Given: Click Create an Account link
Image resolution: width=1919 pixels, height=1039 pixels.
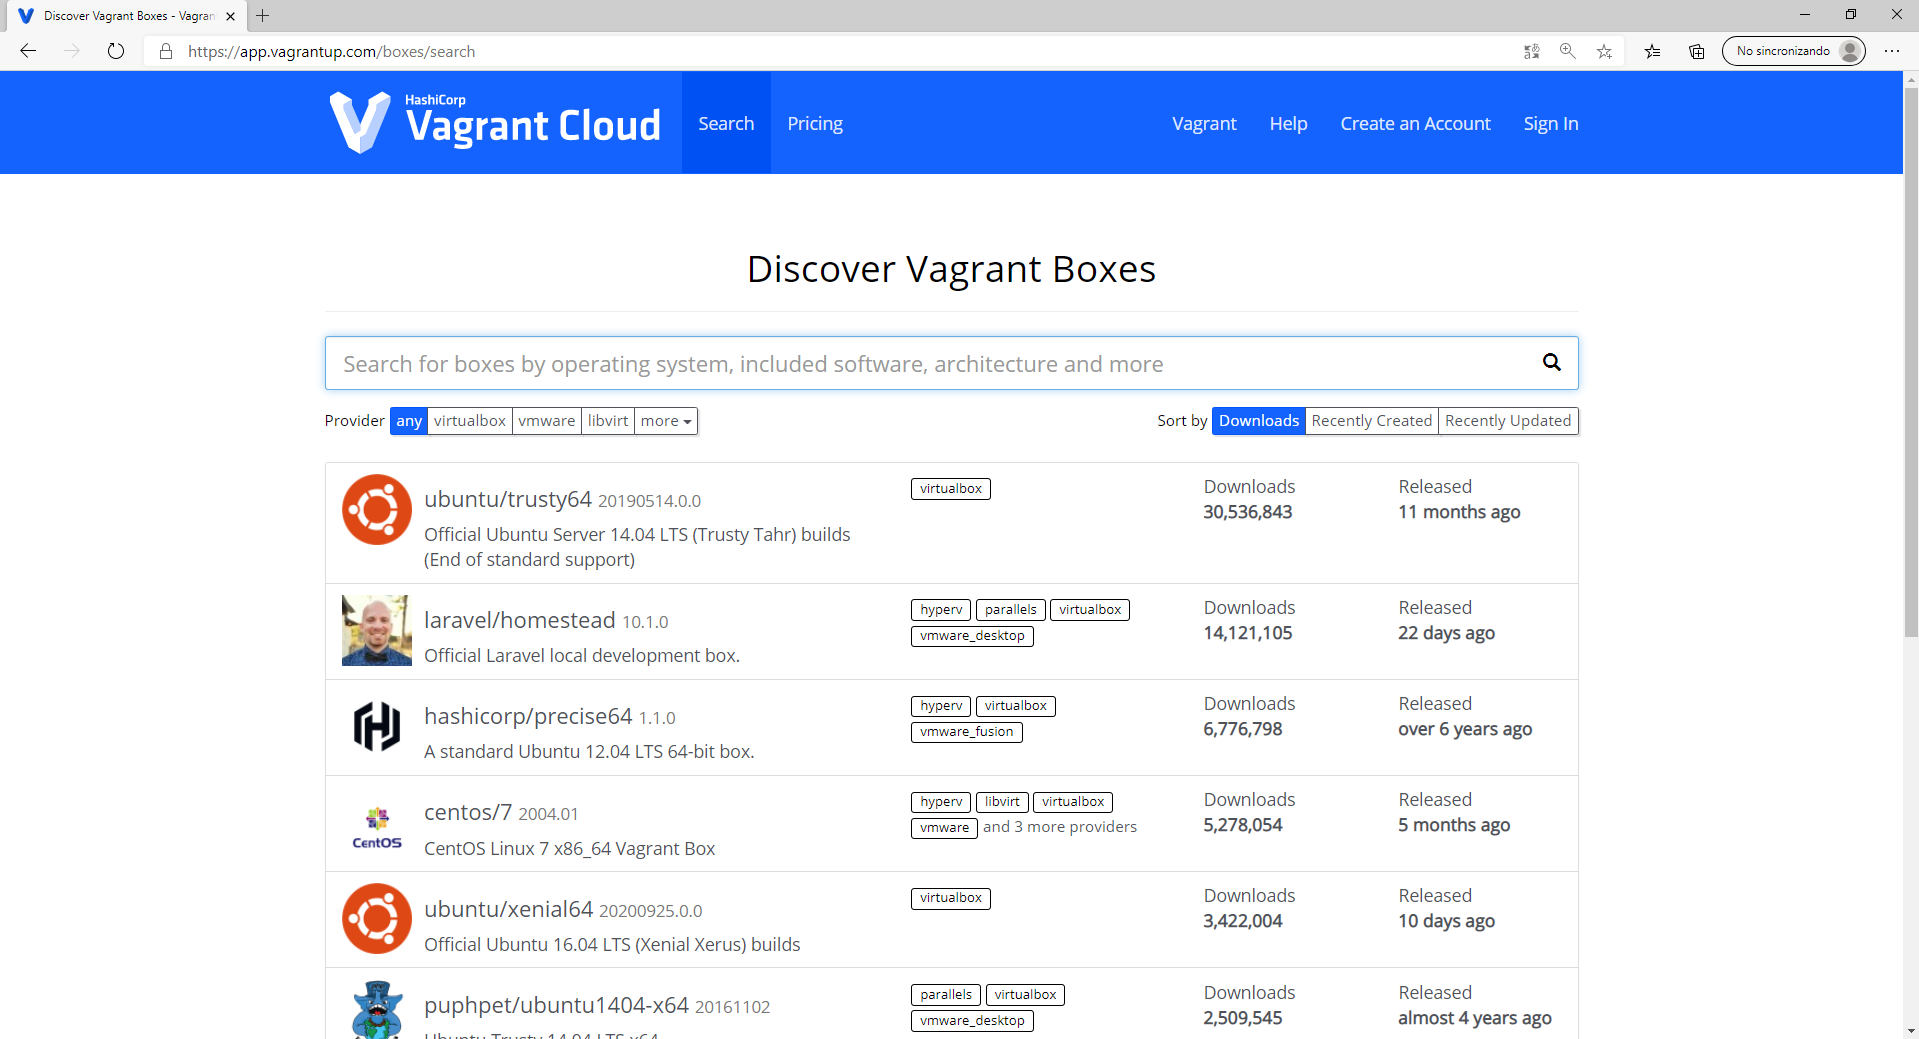Looking at the screenshot, I should click(1415, 124).
